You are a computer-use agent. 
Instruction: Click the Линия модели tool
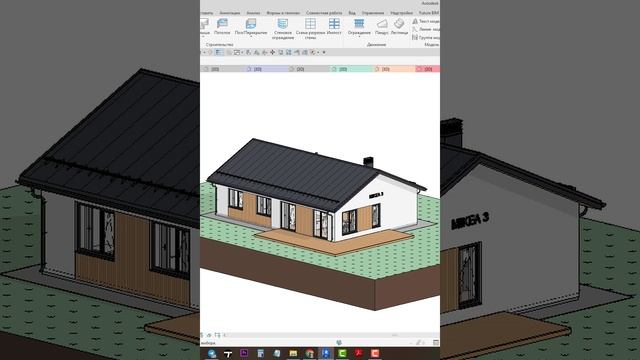pos(426,29)
